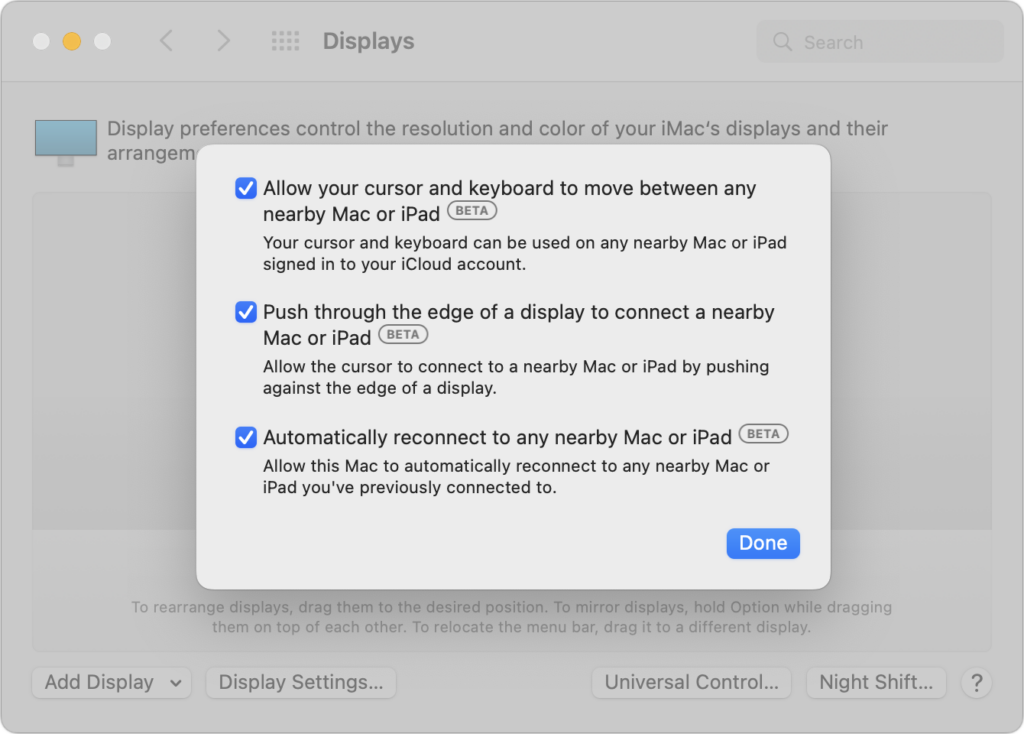Open help with the question mark button
Viewport: 1024px width, 734px height.
click(976, 682)
